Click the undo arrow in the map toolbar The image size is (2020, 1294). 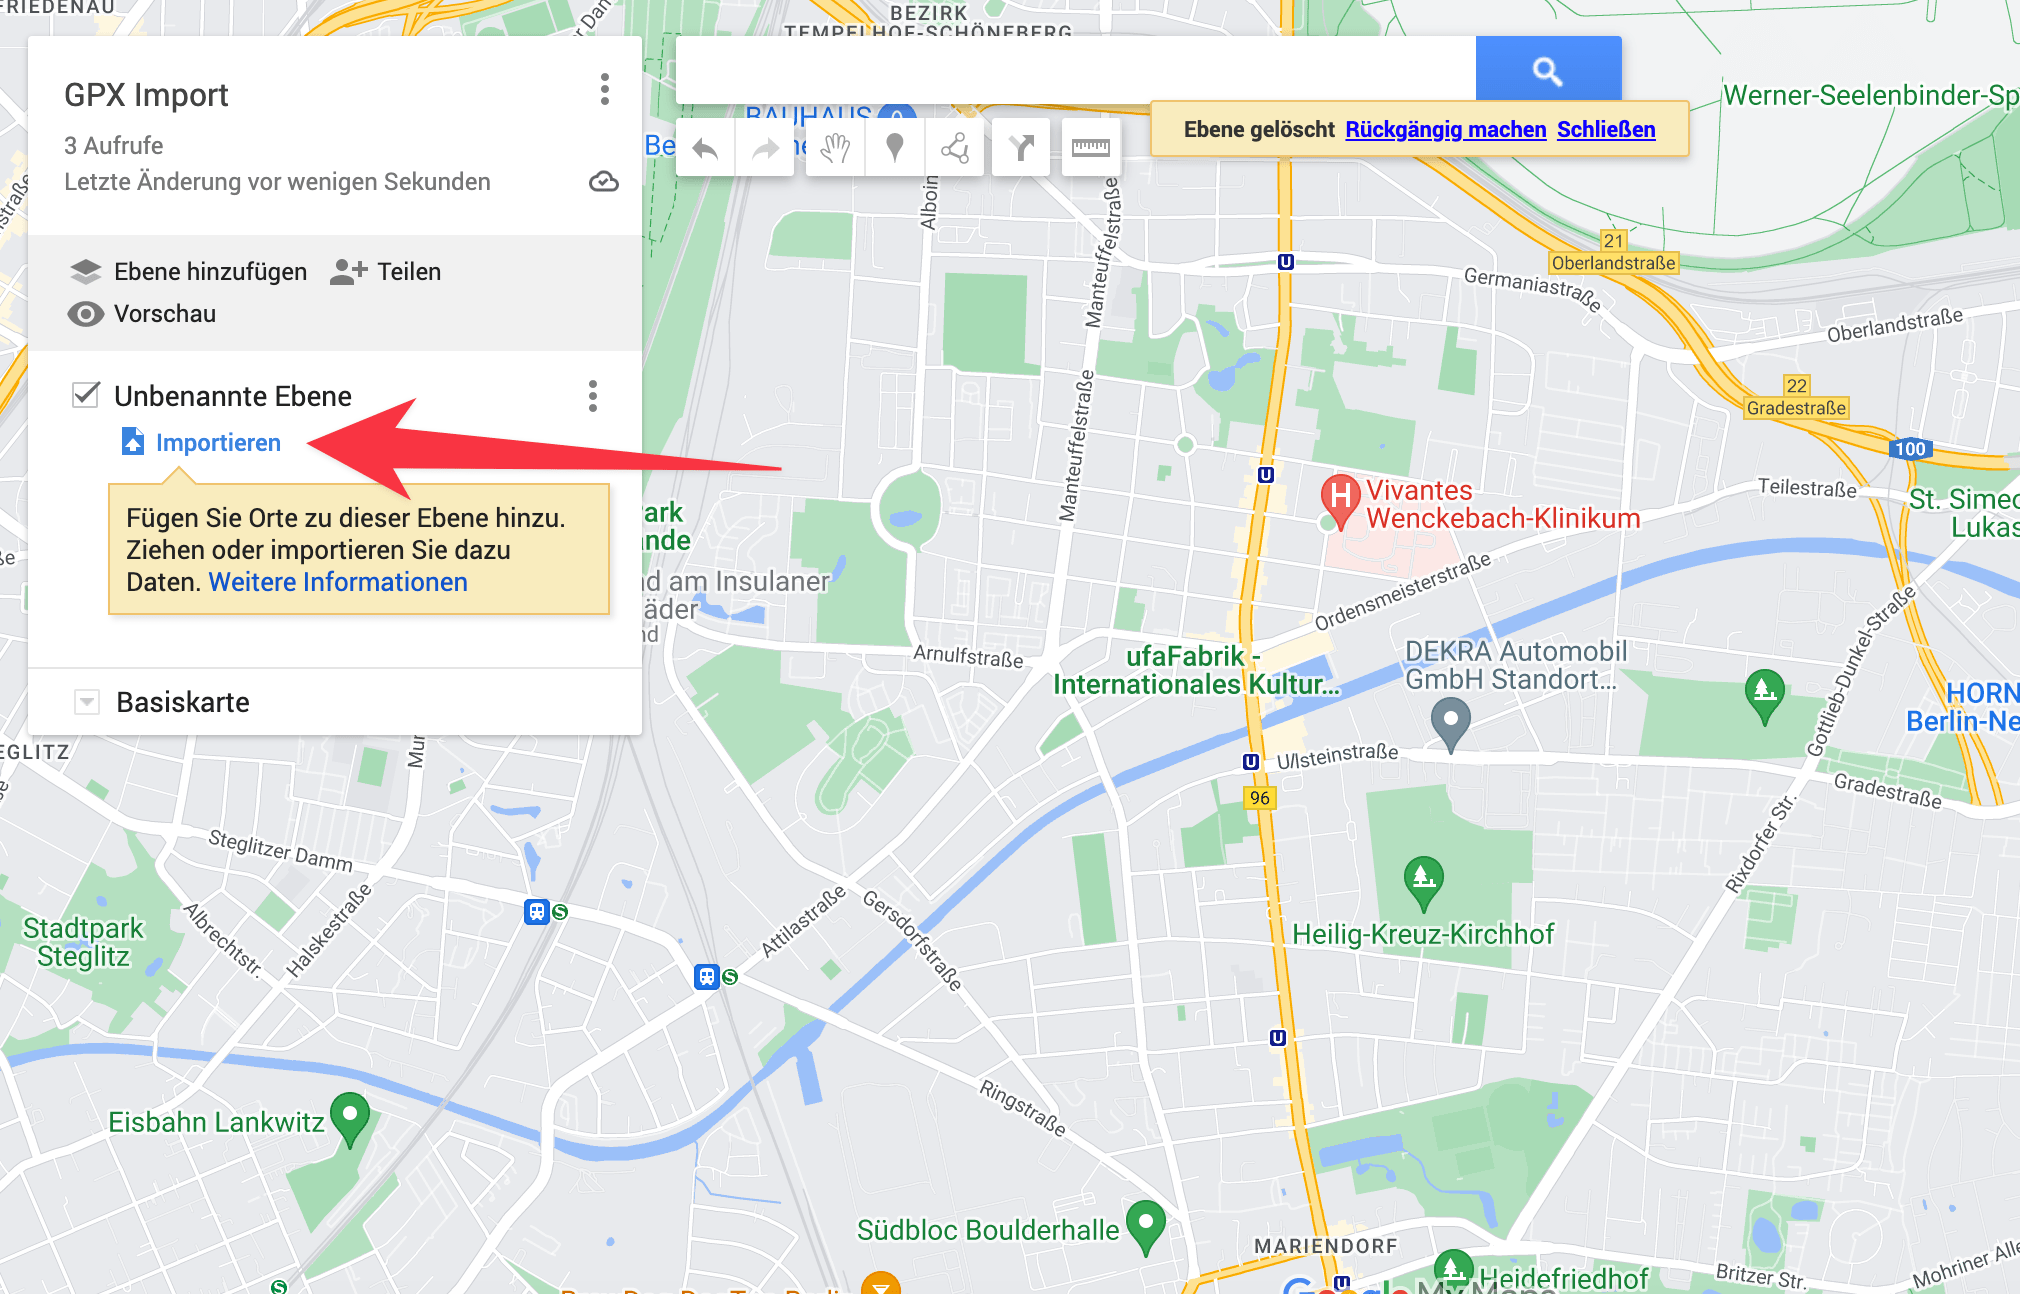click(x=706, y=149)
